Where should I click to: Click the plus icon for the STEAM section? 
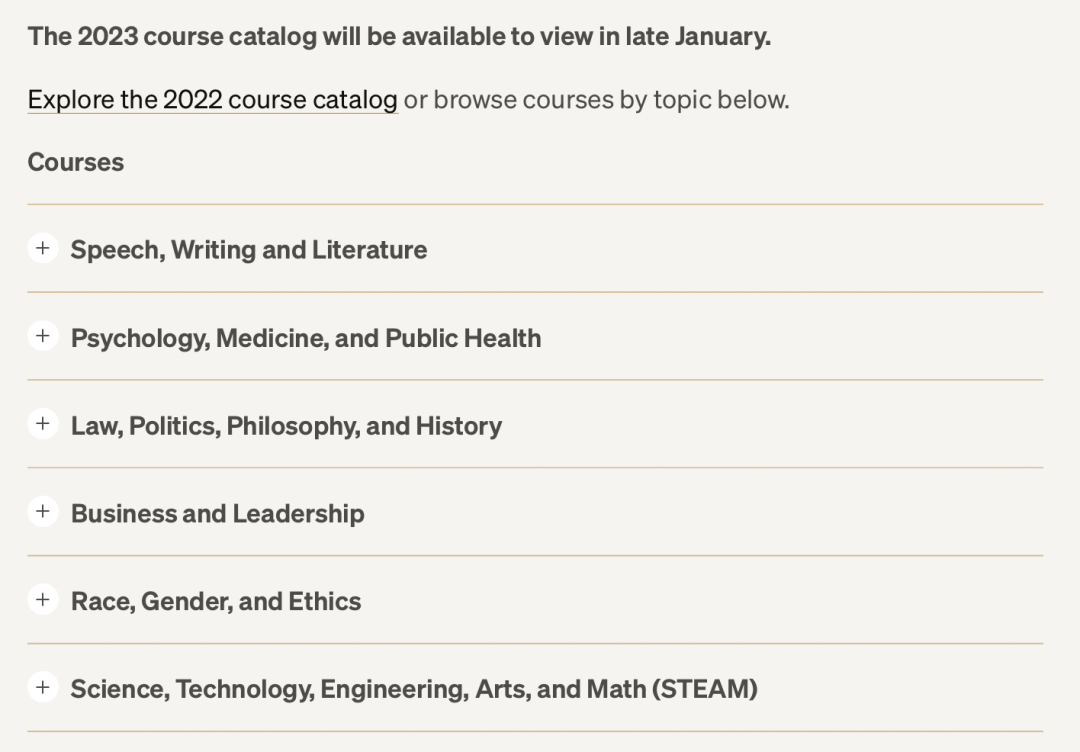click(42, 688)
